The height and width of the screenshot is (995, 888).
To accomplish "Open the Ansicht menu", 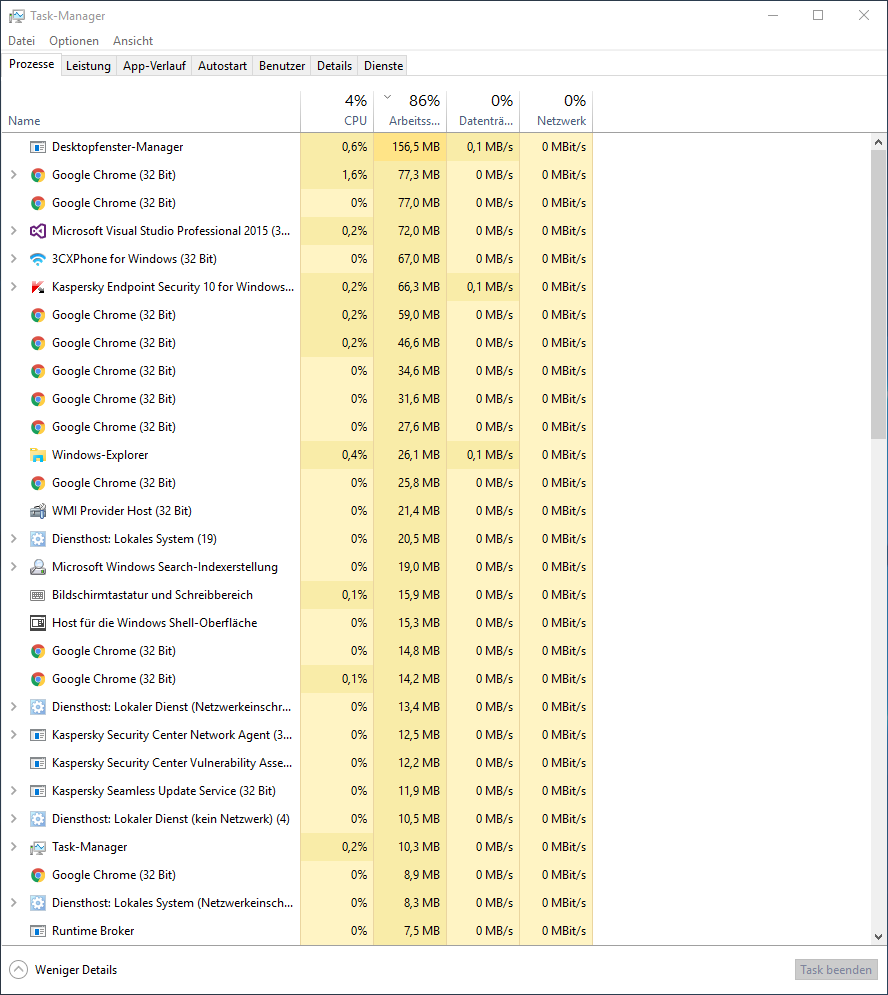I will [x=133, y=41].
